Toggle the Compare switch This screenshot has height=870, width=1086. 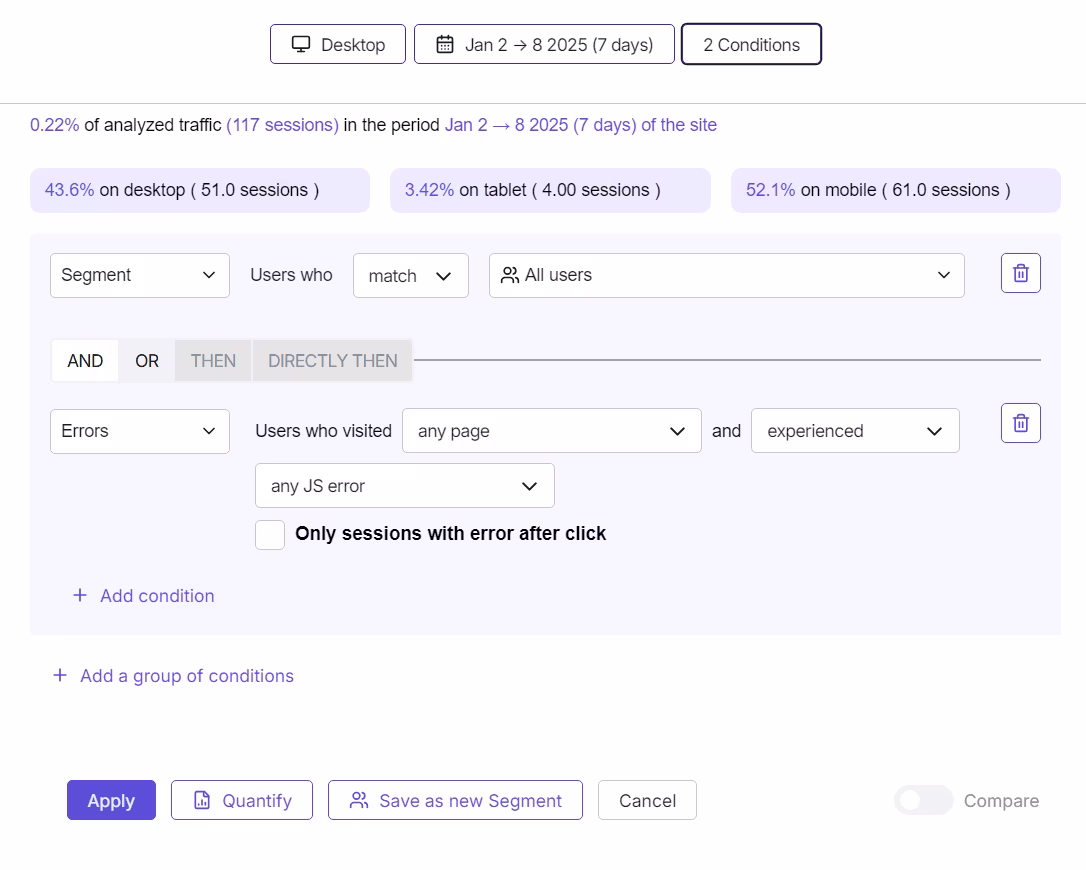(923, 800)
